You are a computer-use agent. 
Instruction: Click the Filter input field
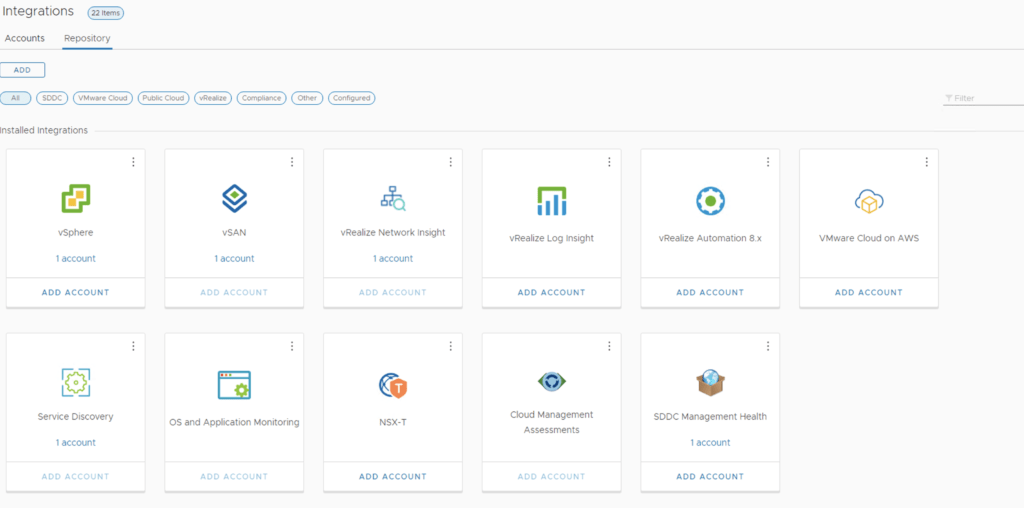tap(986, 98)
